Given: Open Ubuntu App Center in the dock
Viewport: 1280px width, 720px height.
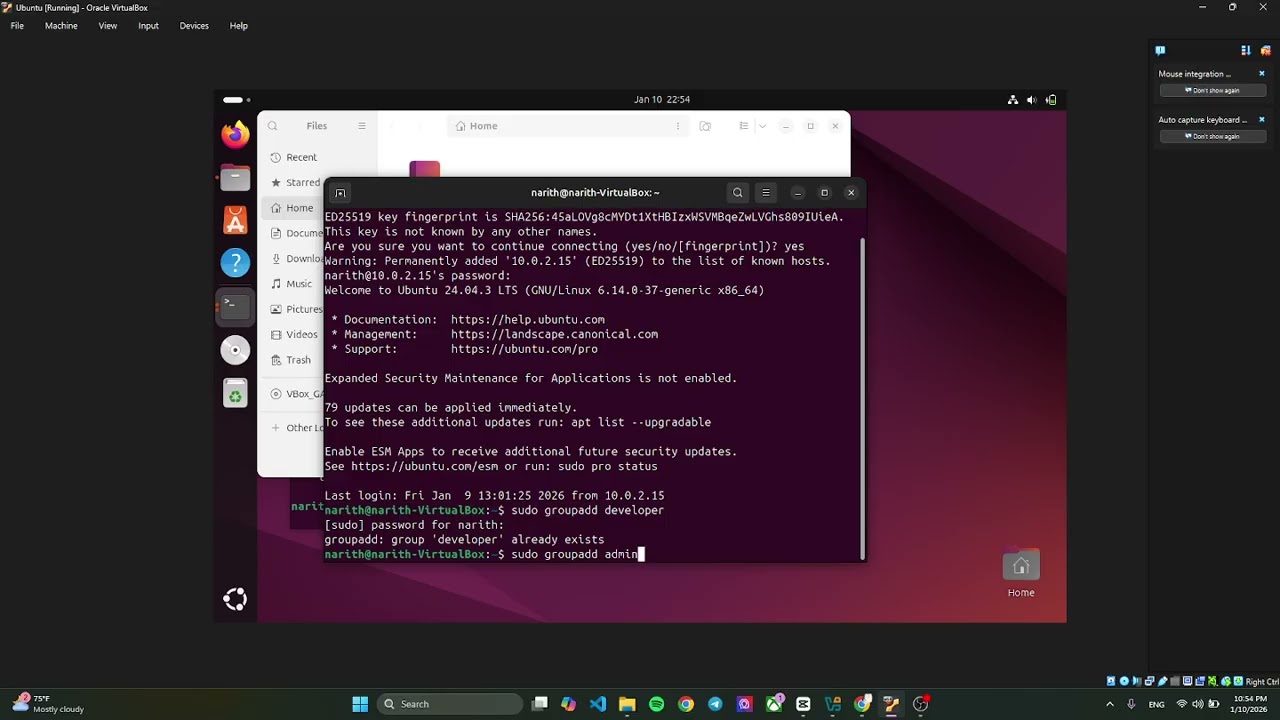Looking at the screenshot, I should pyautogui.click(x=235, y=220).
